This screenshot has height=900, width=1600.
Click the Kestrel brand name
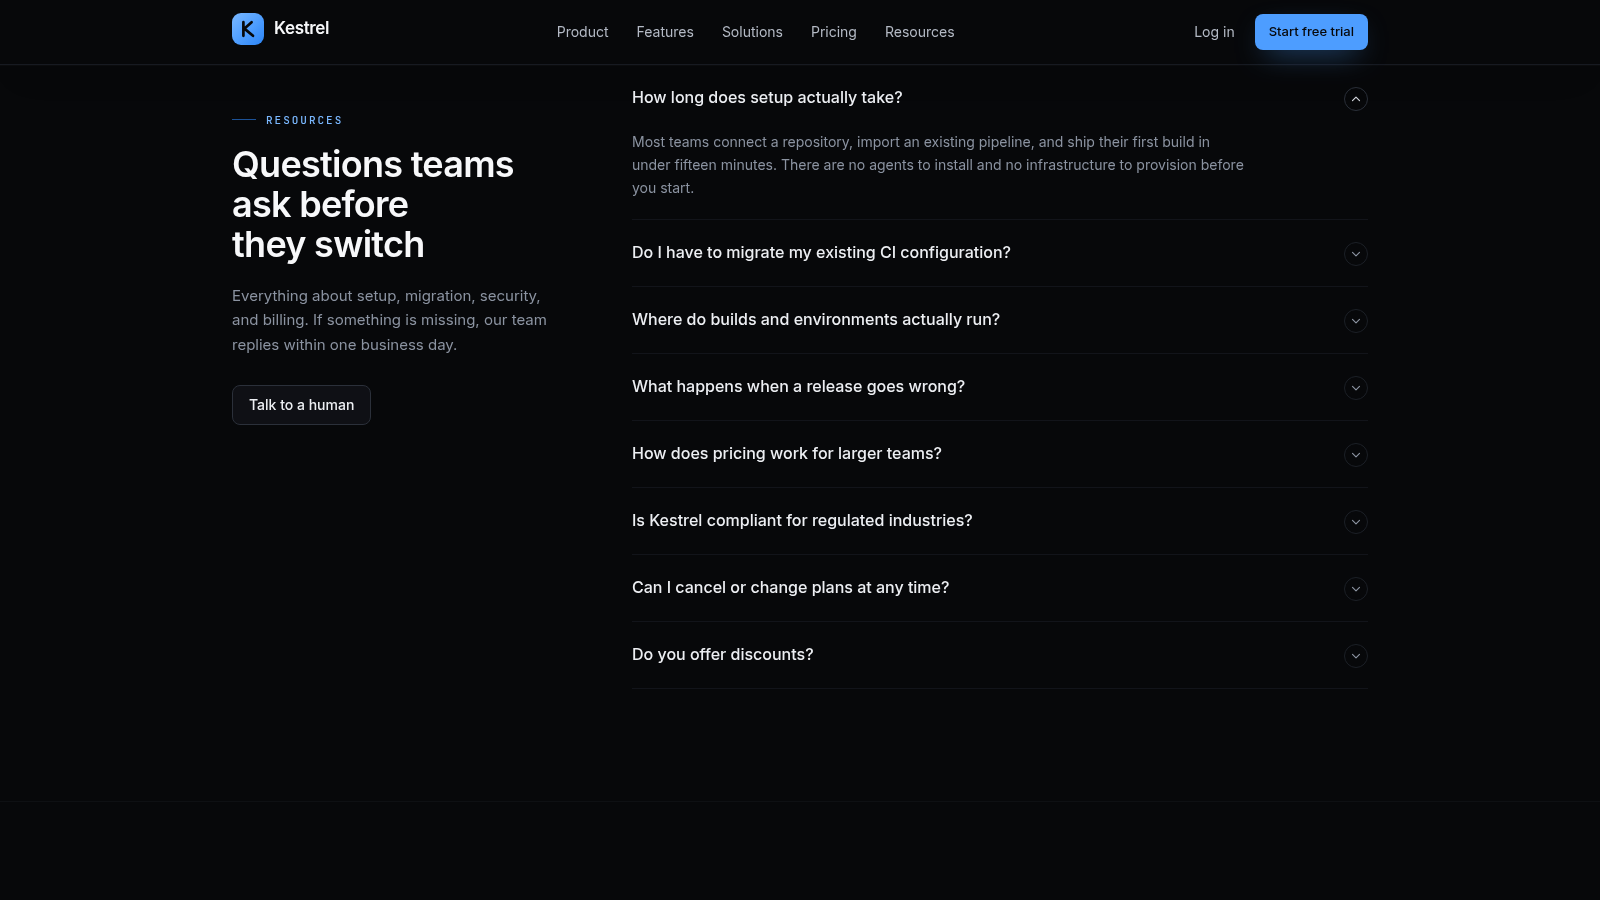point(301,28)
